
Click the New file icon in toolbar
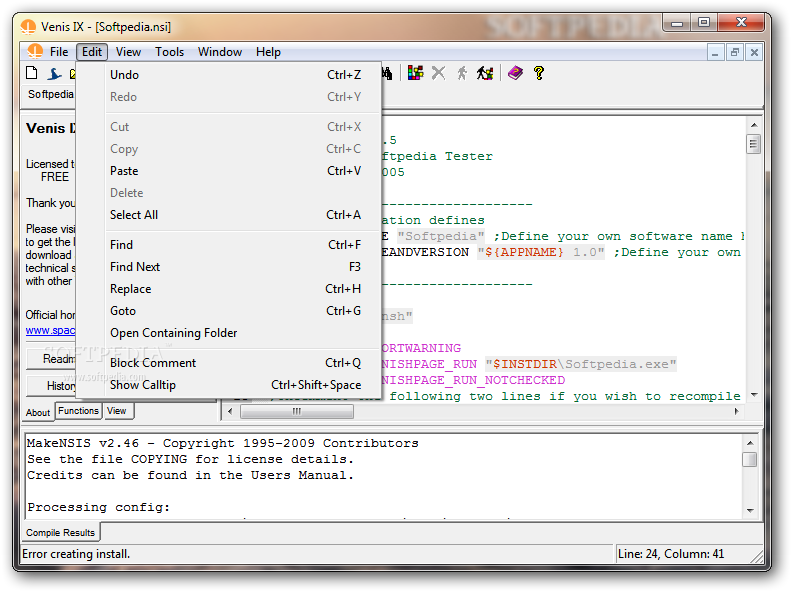click(x=32, y=73)
